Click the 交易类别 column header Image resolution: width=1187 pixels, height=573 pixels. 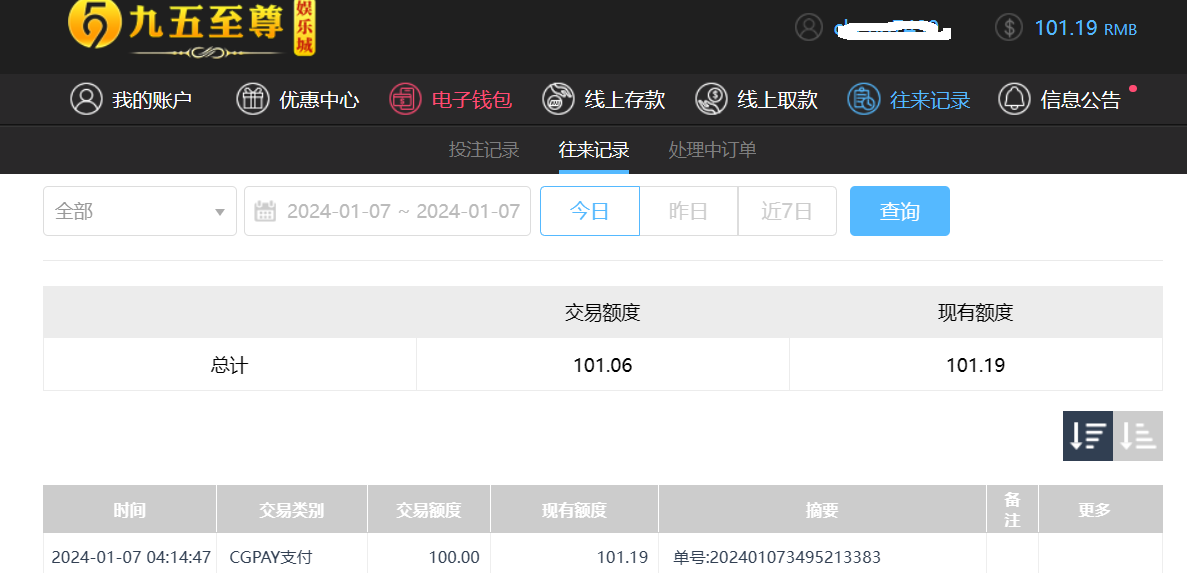click(291, 509)
